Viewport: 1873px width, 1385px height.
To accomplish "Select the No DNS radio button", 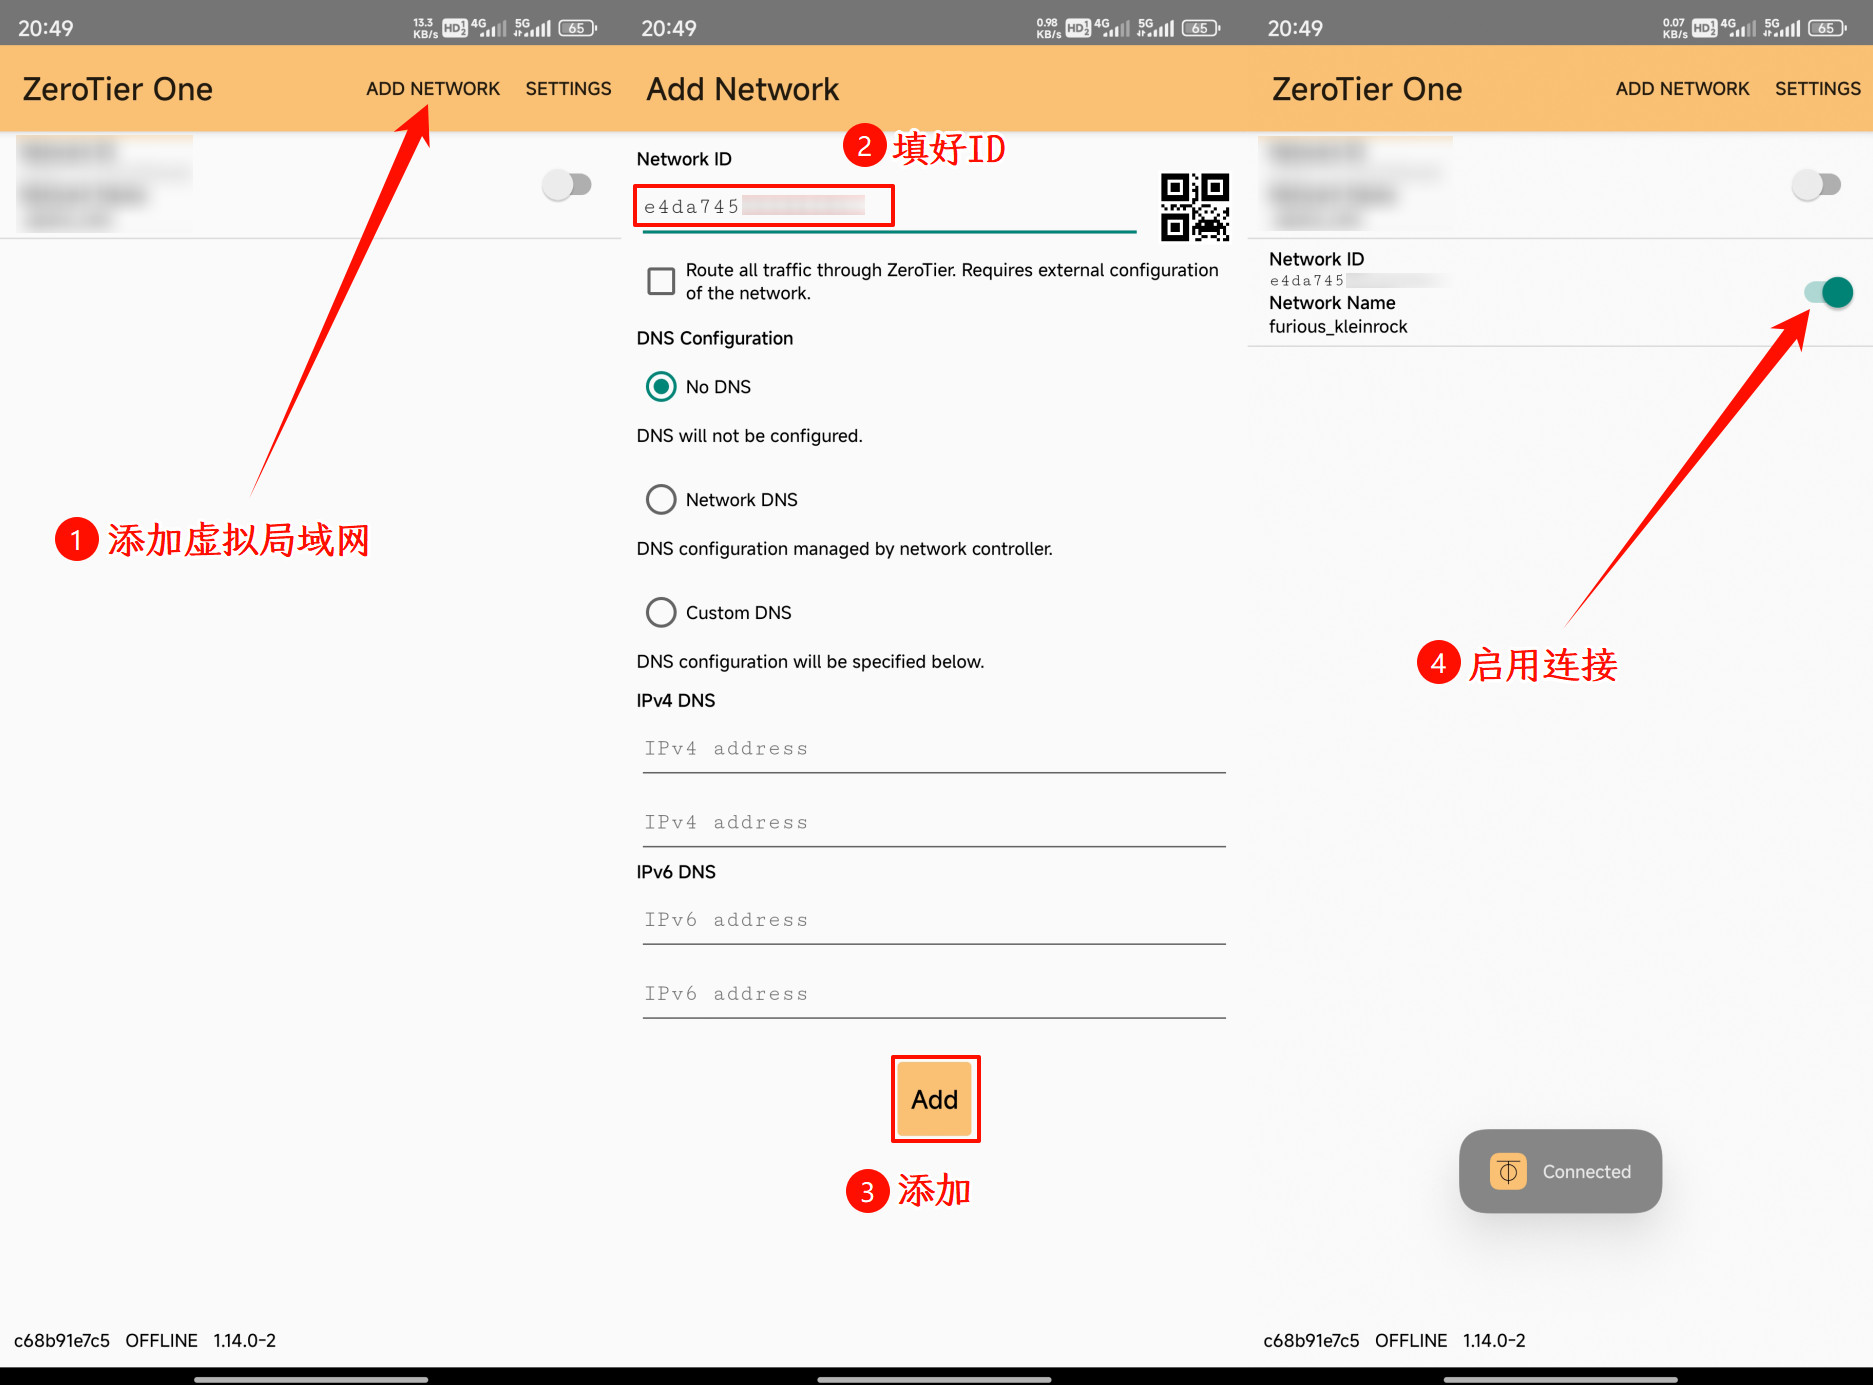I will 661,386.
